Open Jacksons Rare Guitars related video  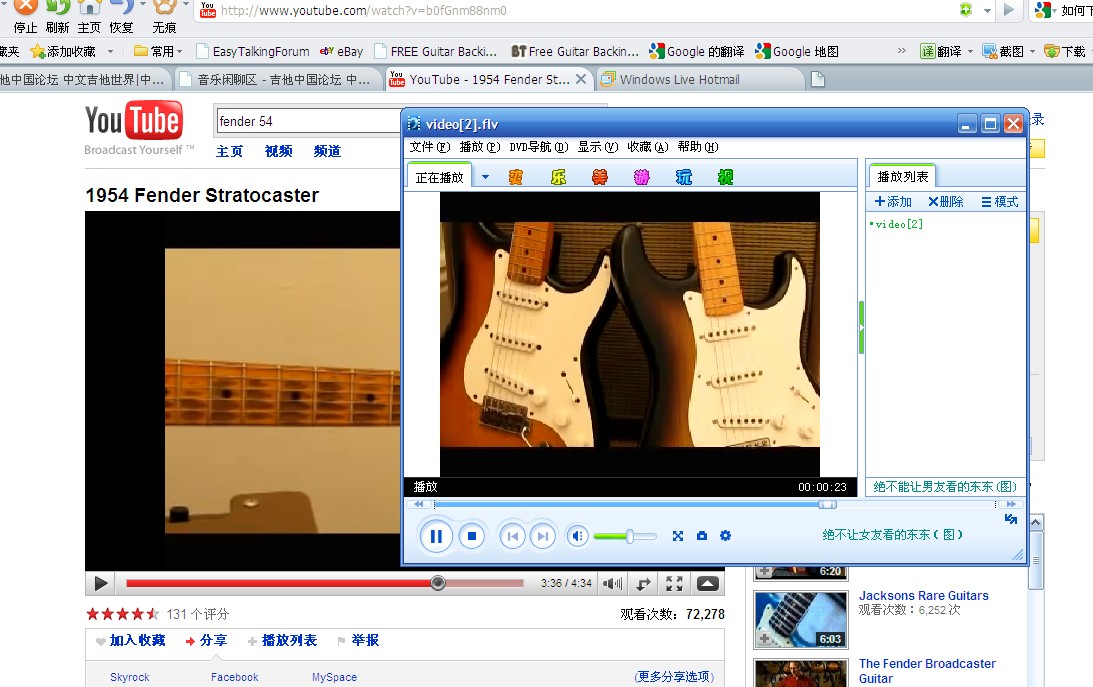point(924,596)
